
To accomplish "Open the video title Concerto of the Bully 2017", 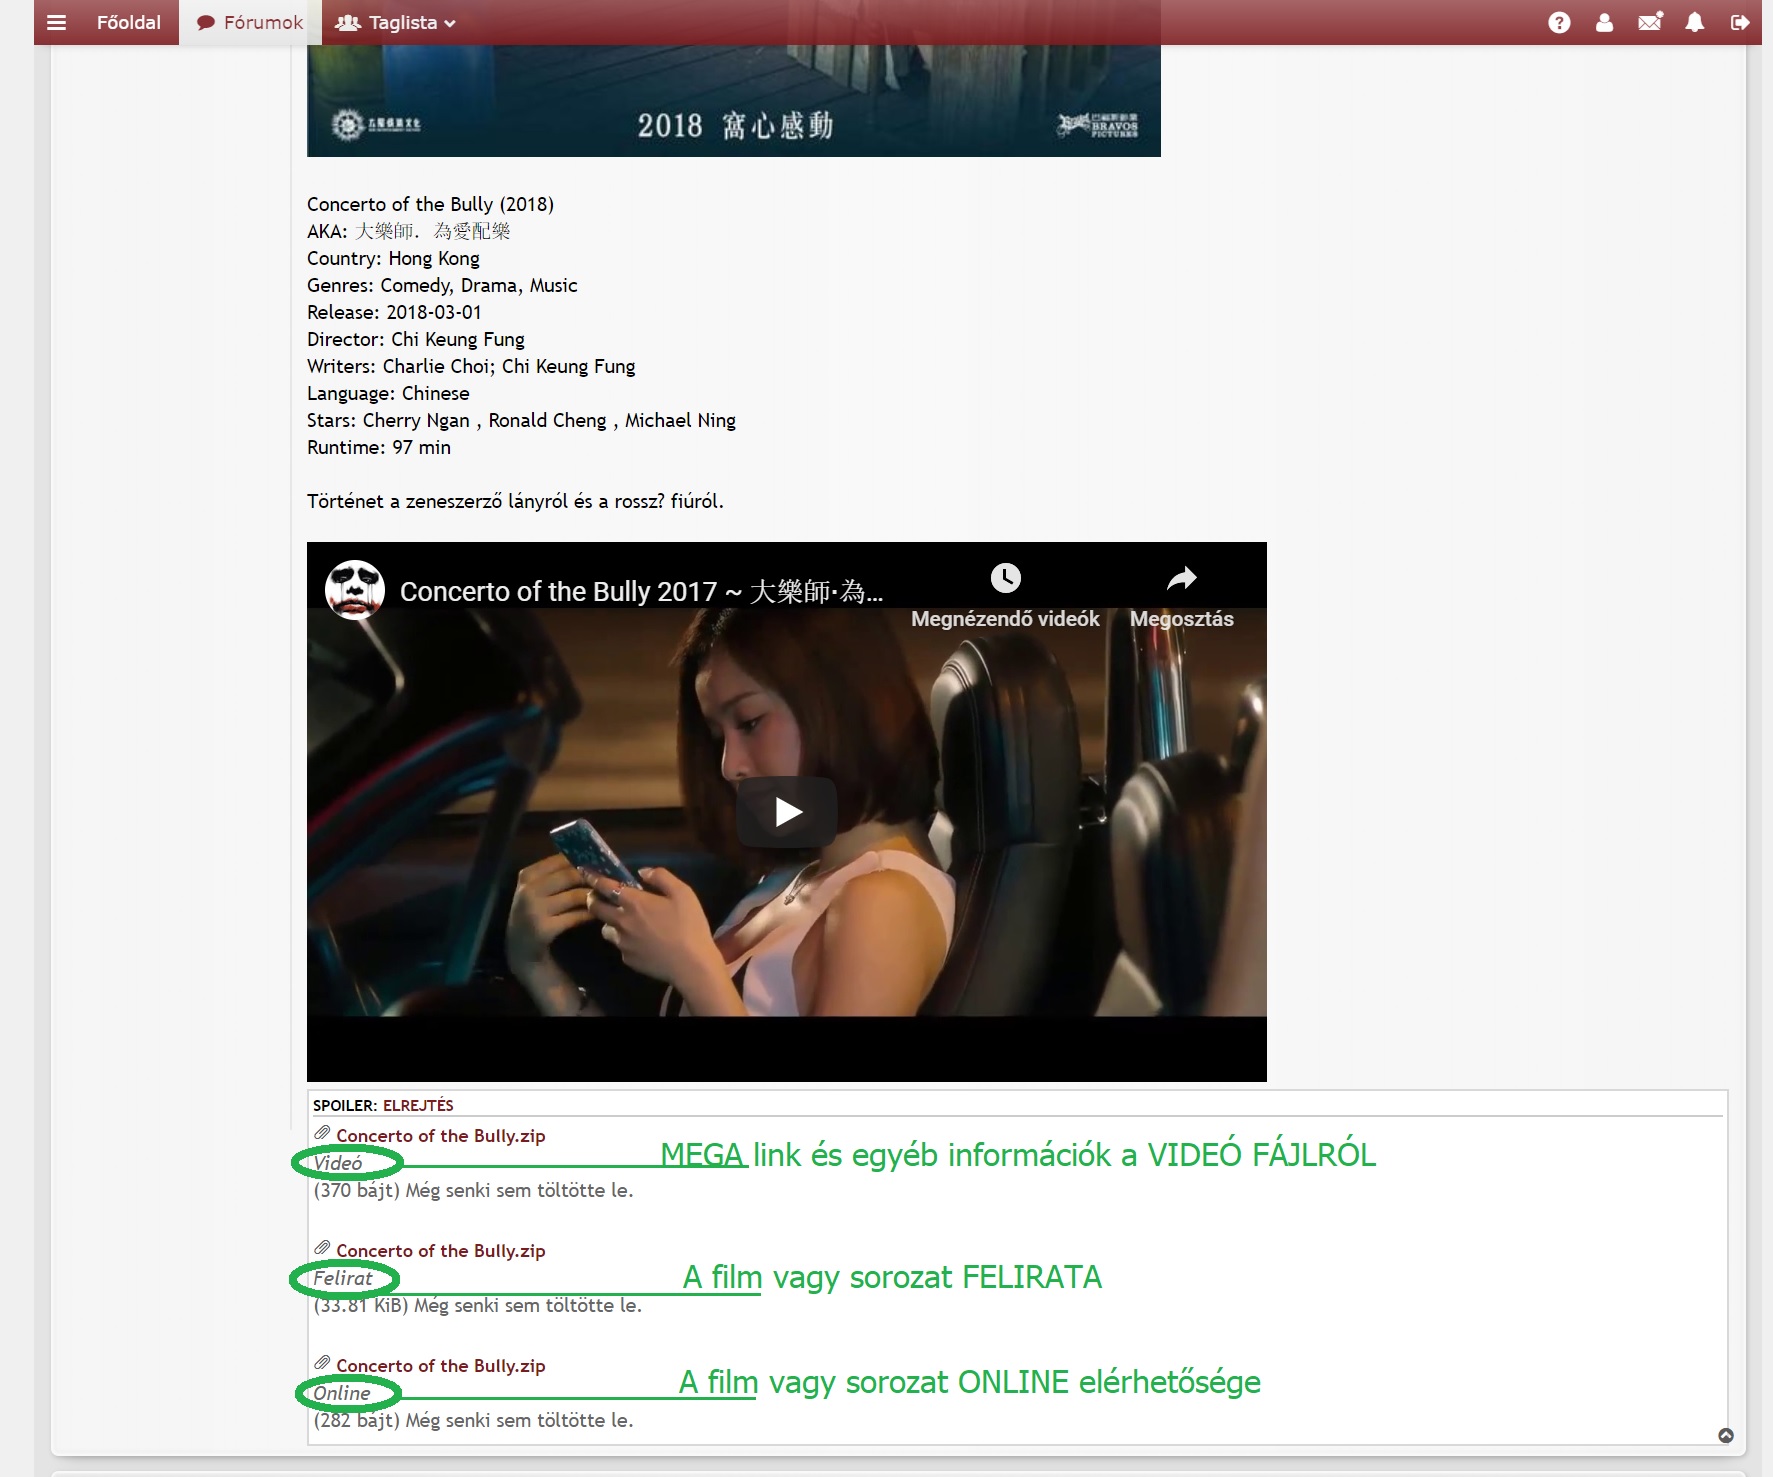I will tap(641, 591).
